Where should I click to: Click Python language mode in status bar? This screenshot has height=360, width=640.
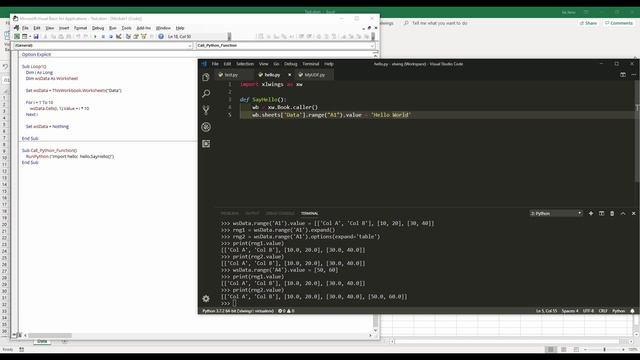618,311
